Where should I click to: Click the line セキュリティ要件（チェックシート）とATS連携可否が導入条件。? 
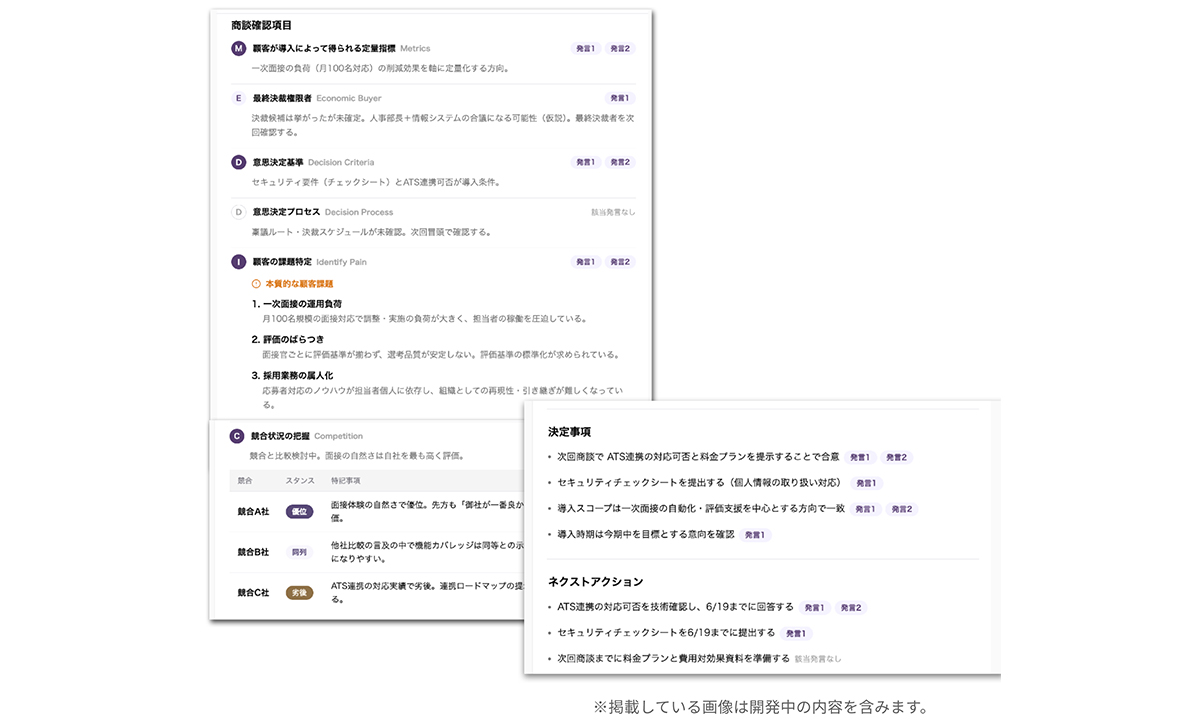coord(376,182)
